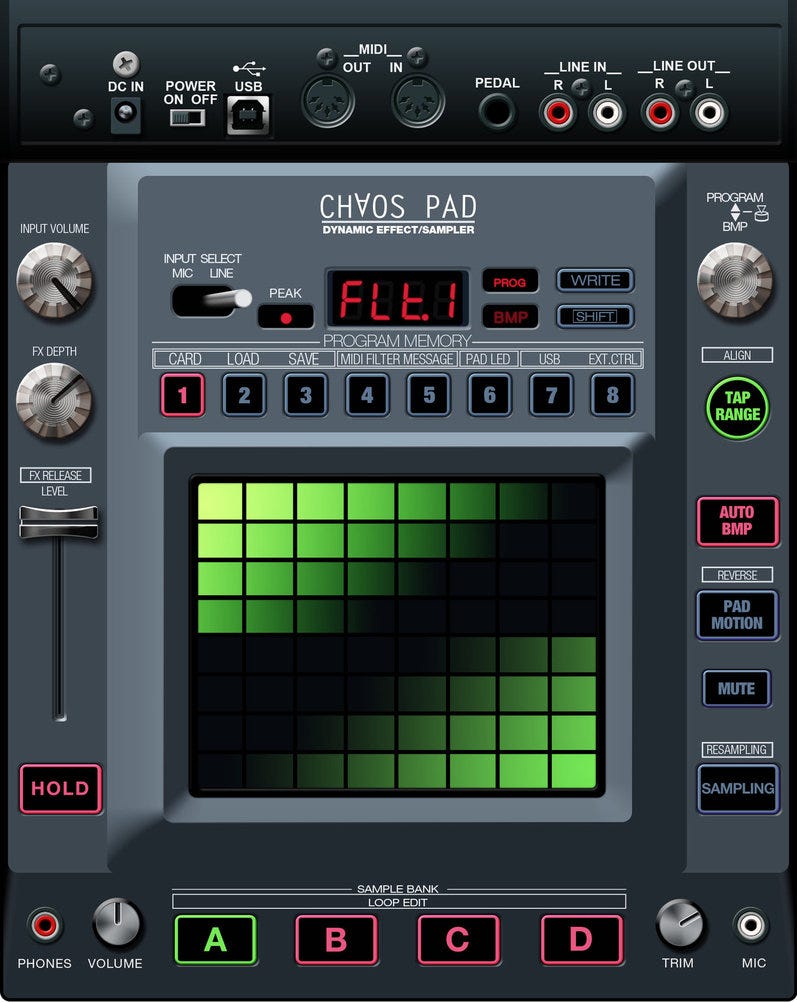Click the RESAMPLING label
797x1002 pixels.
pos(736,750)
